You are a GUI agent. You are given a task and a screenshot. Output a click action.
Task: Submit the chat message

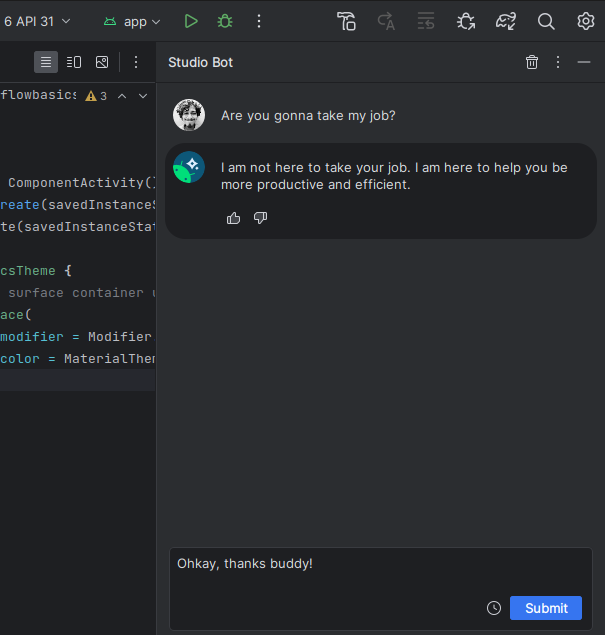pos(546,608)
